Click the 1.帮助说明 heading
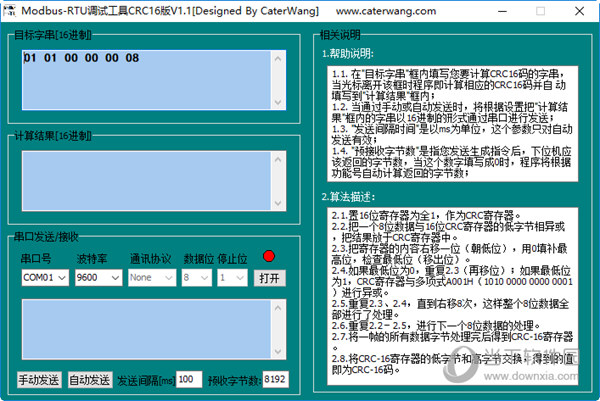Screen dimensions: 600x401 [347, 54]
